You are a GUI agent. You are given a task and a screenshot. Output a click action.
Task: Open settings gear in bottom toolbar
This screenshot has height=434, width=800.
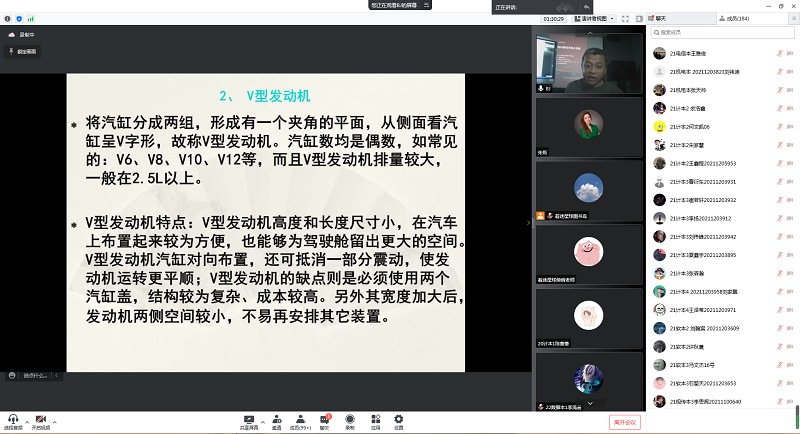pyautogui.click(x=398, y=422)
